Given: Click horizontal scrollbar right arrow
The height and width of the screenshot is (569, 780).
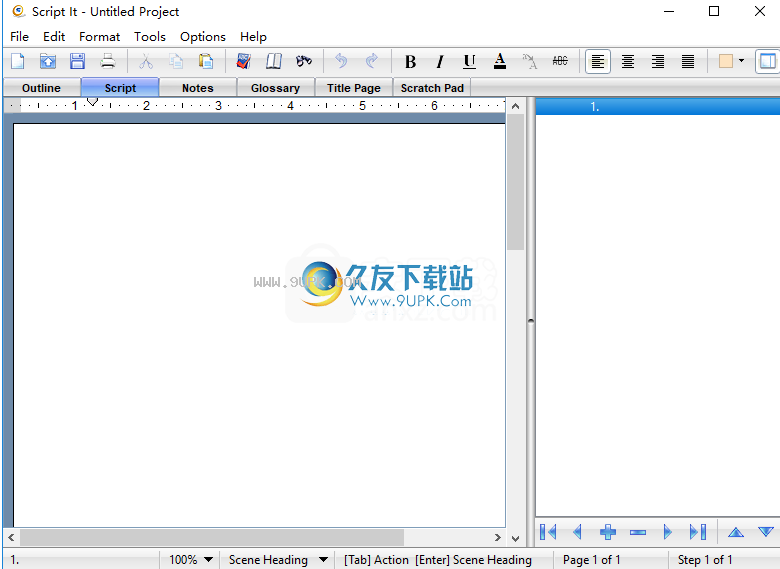Looking at the screenshot, I should (x=497, y=537).
